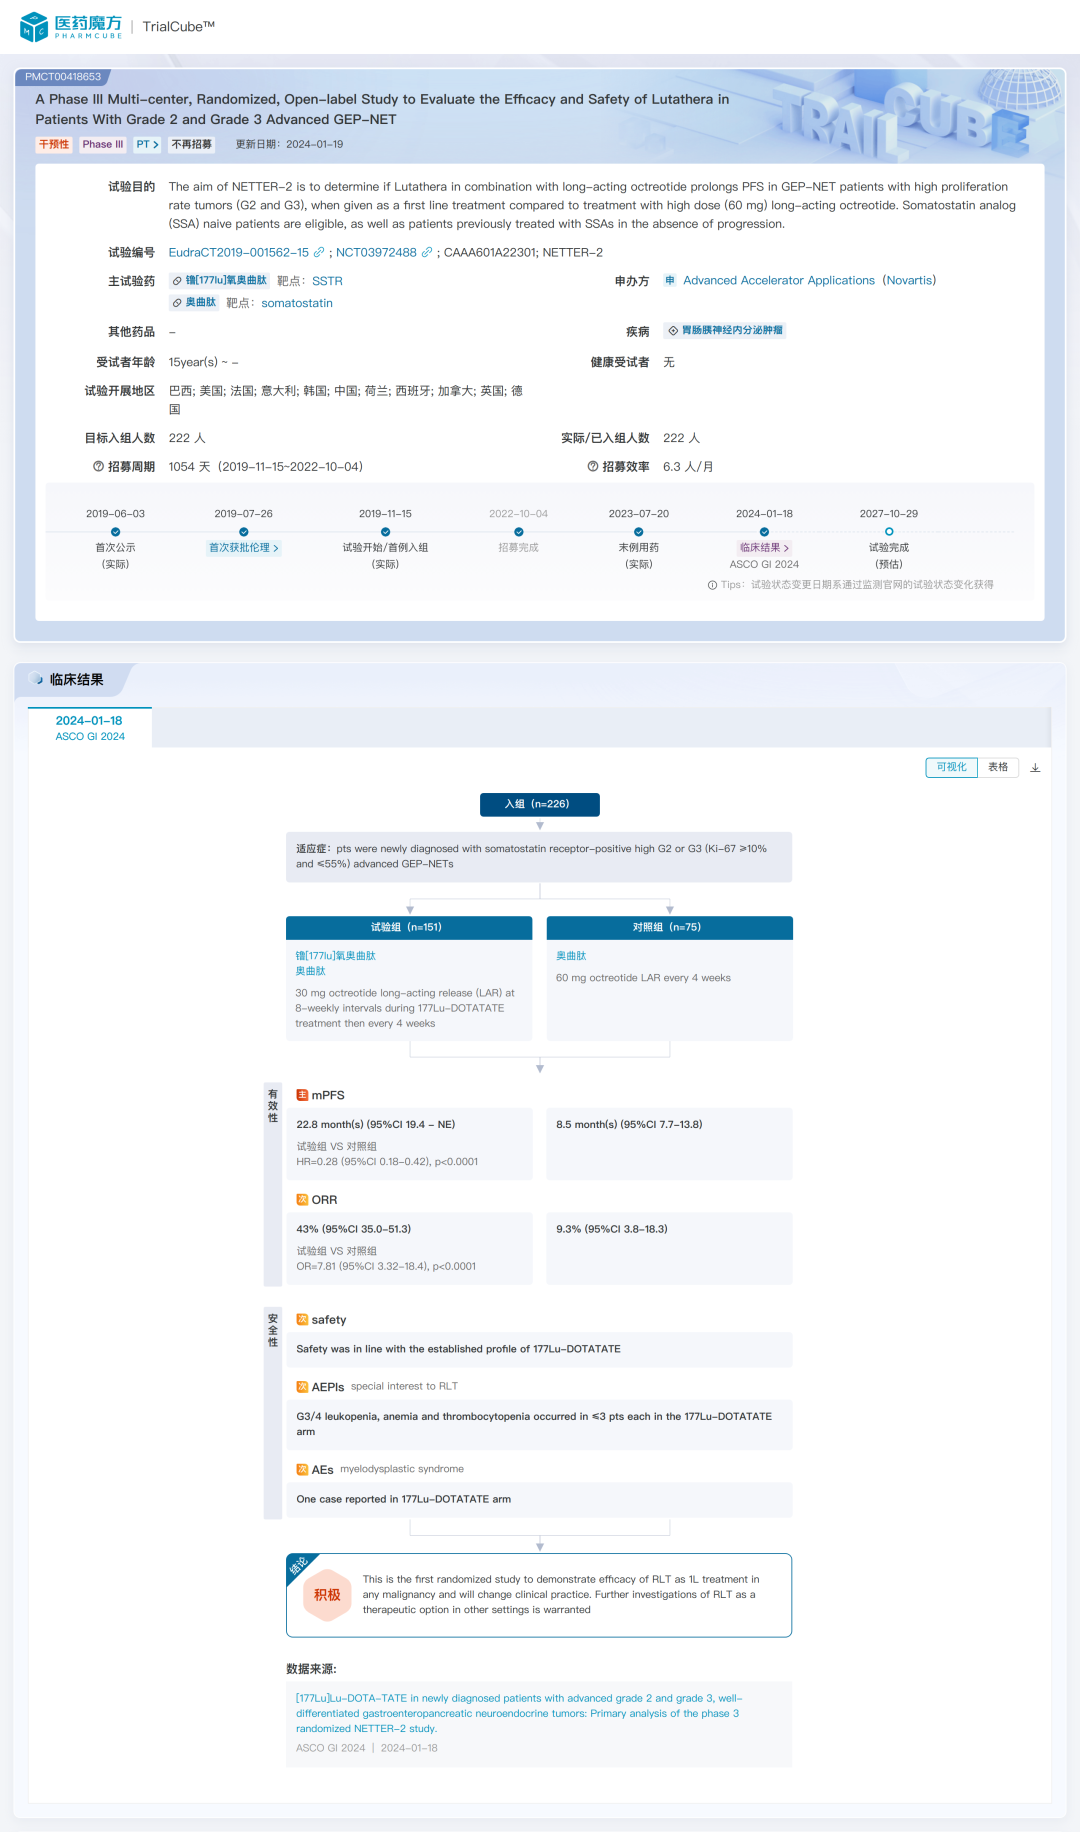
Task: Click the link icon next to NCT03972488
Action: [427, 253]
